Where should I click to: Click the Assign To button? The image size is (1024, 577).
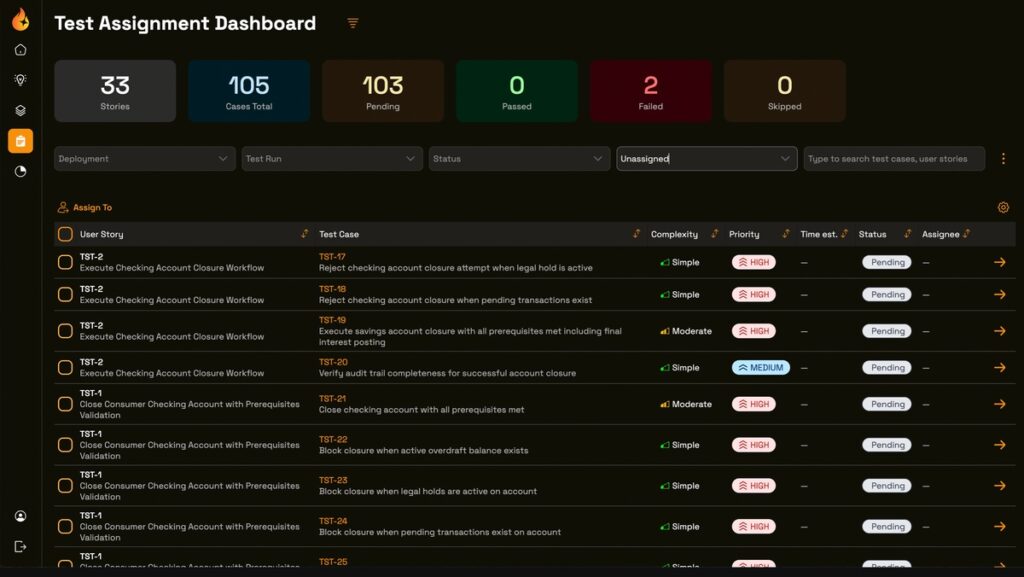(x=85, y=208)
